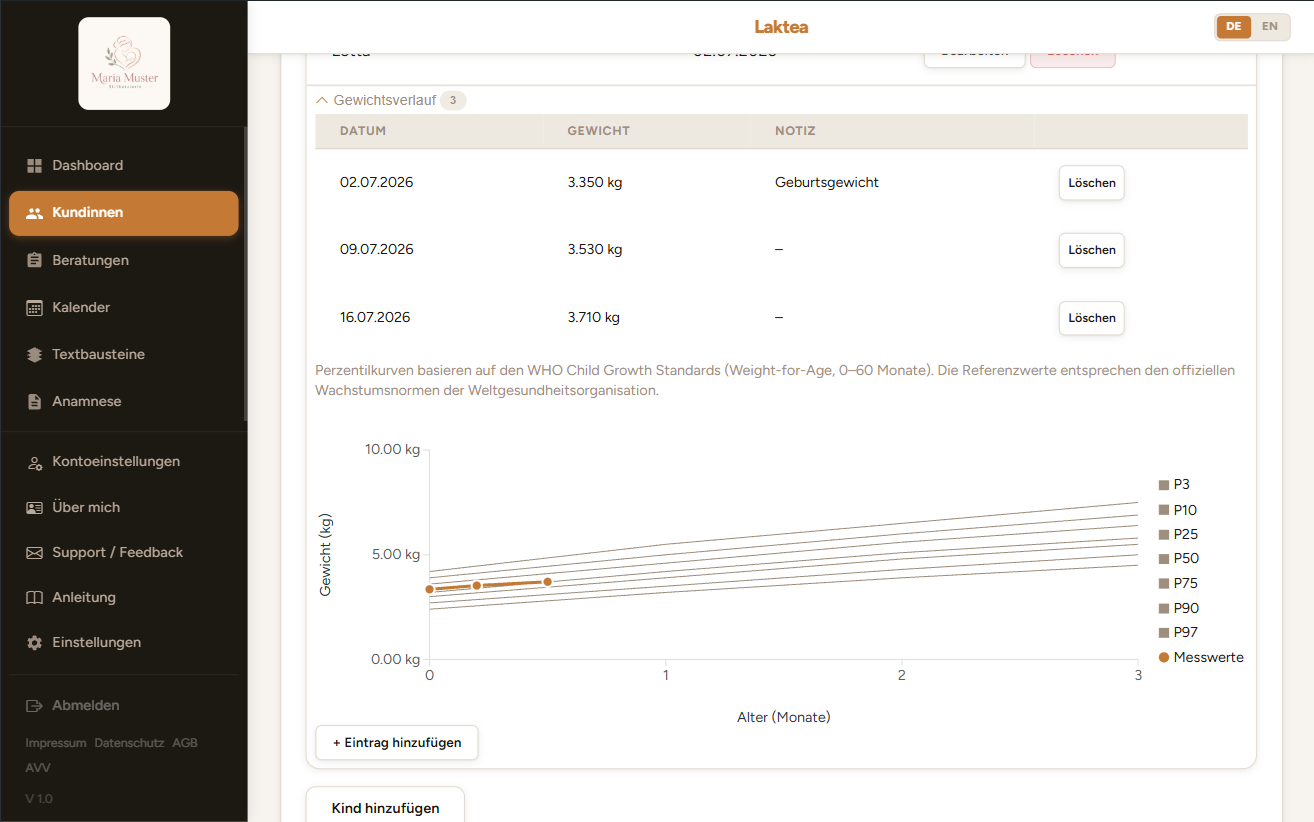Open the Impressum link
This screenshot has height=822, width=1314.
point(56,743)
